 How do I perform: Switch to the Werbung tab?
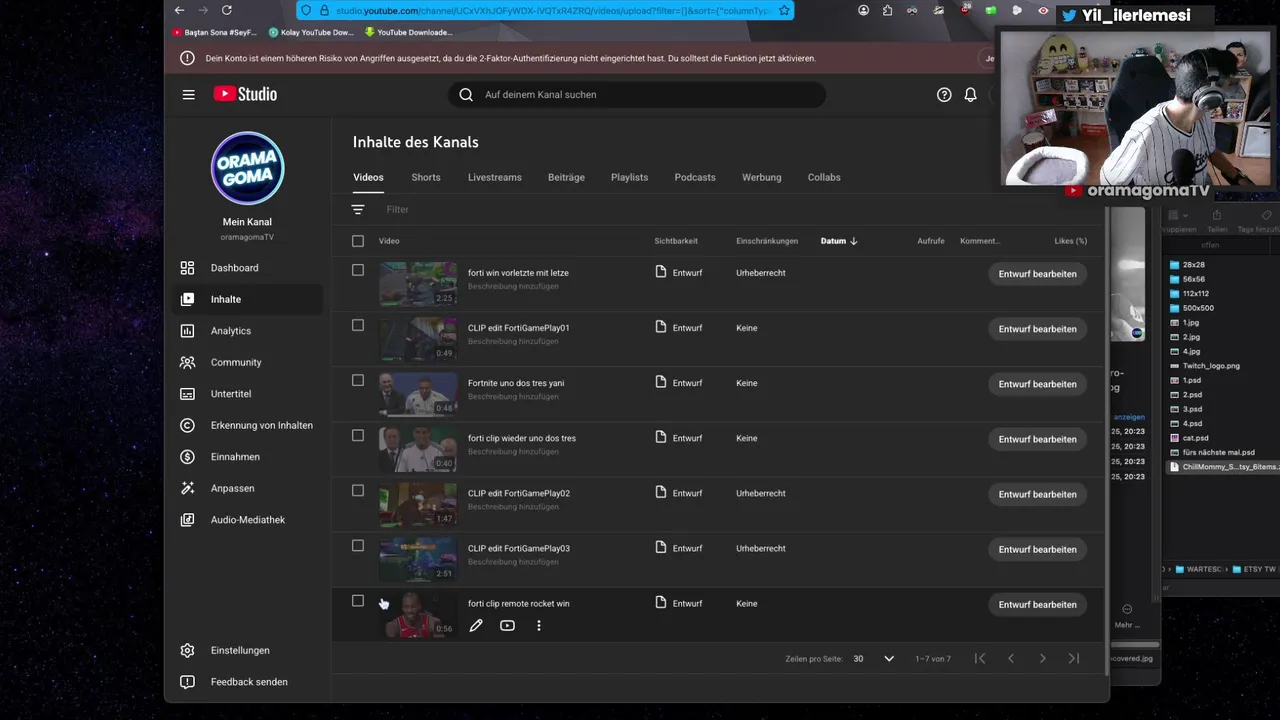[762, 177]
